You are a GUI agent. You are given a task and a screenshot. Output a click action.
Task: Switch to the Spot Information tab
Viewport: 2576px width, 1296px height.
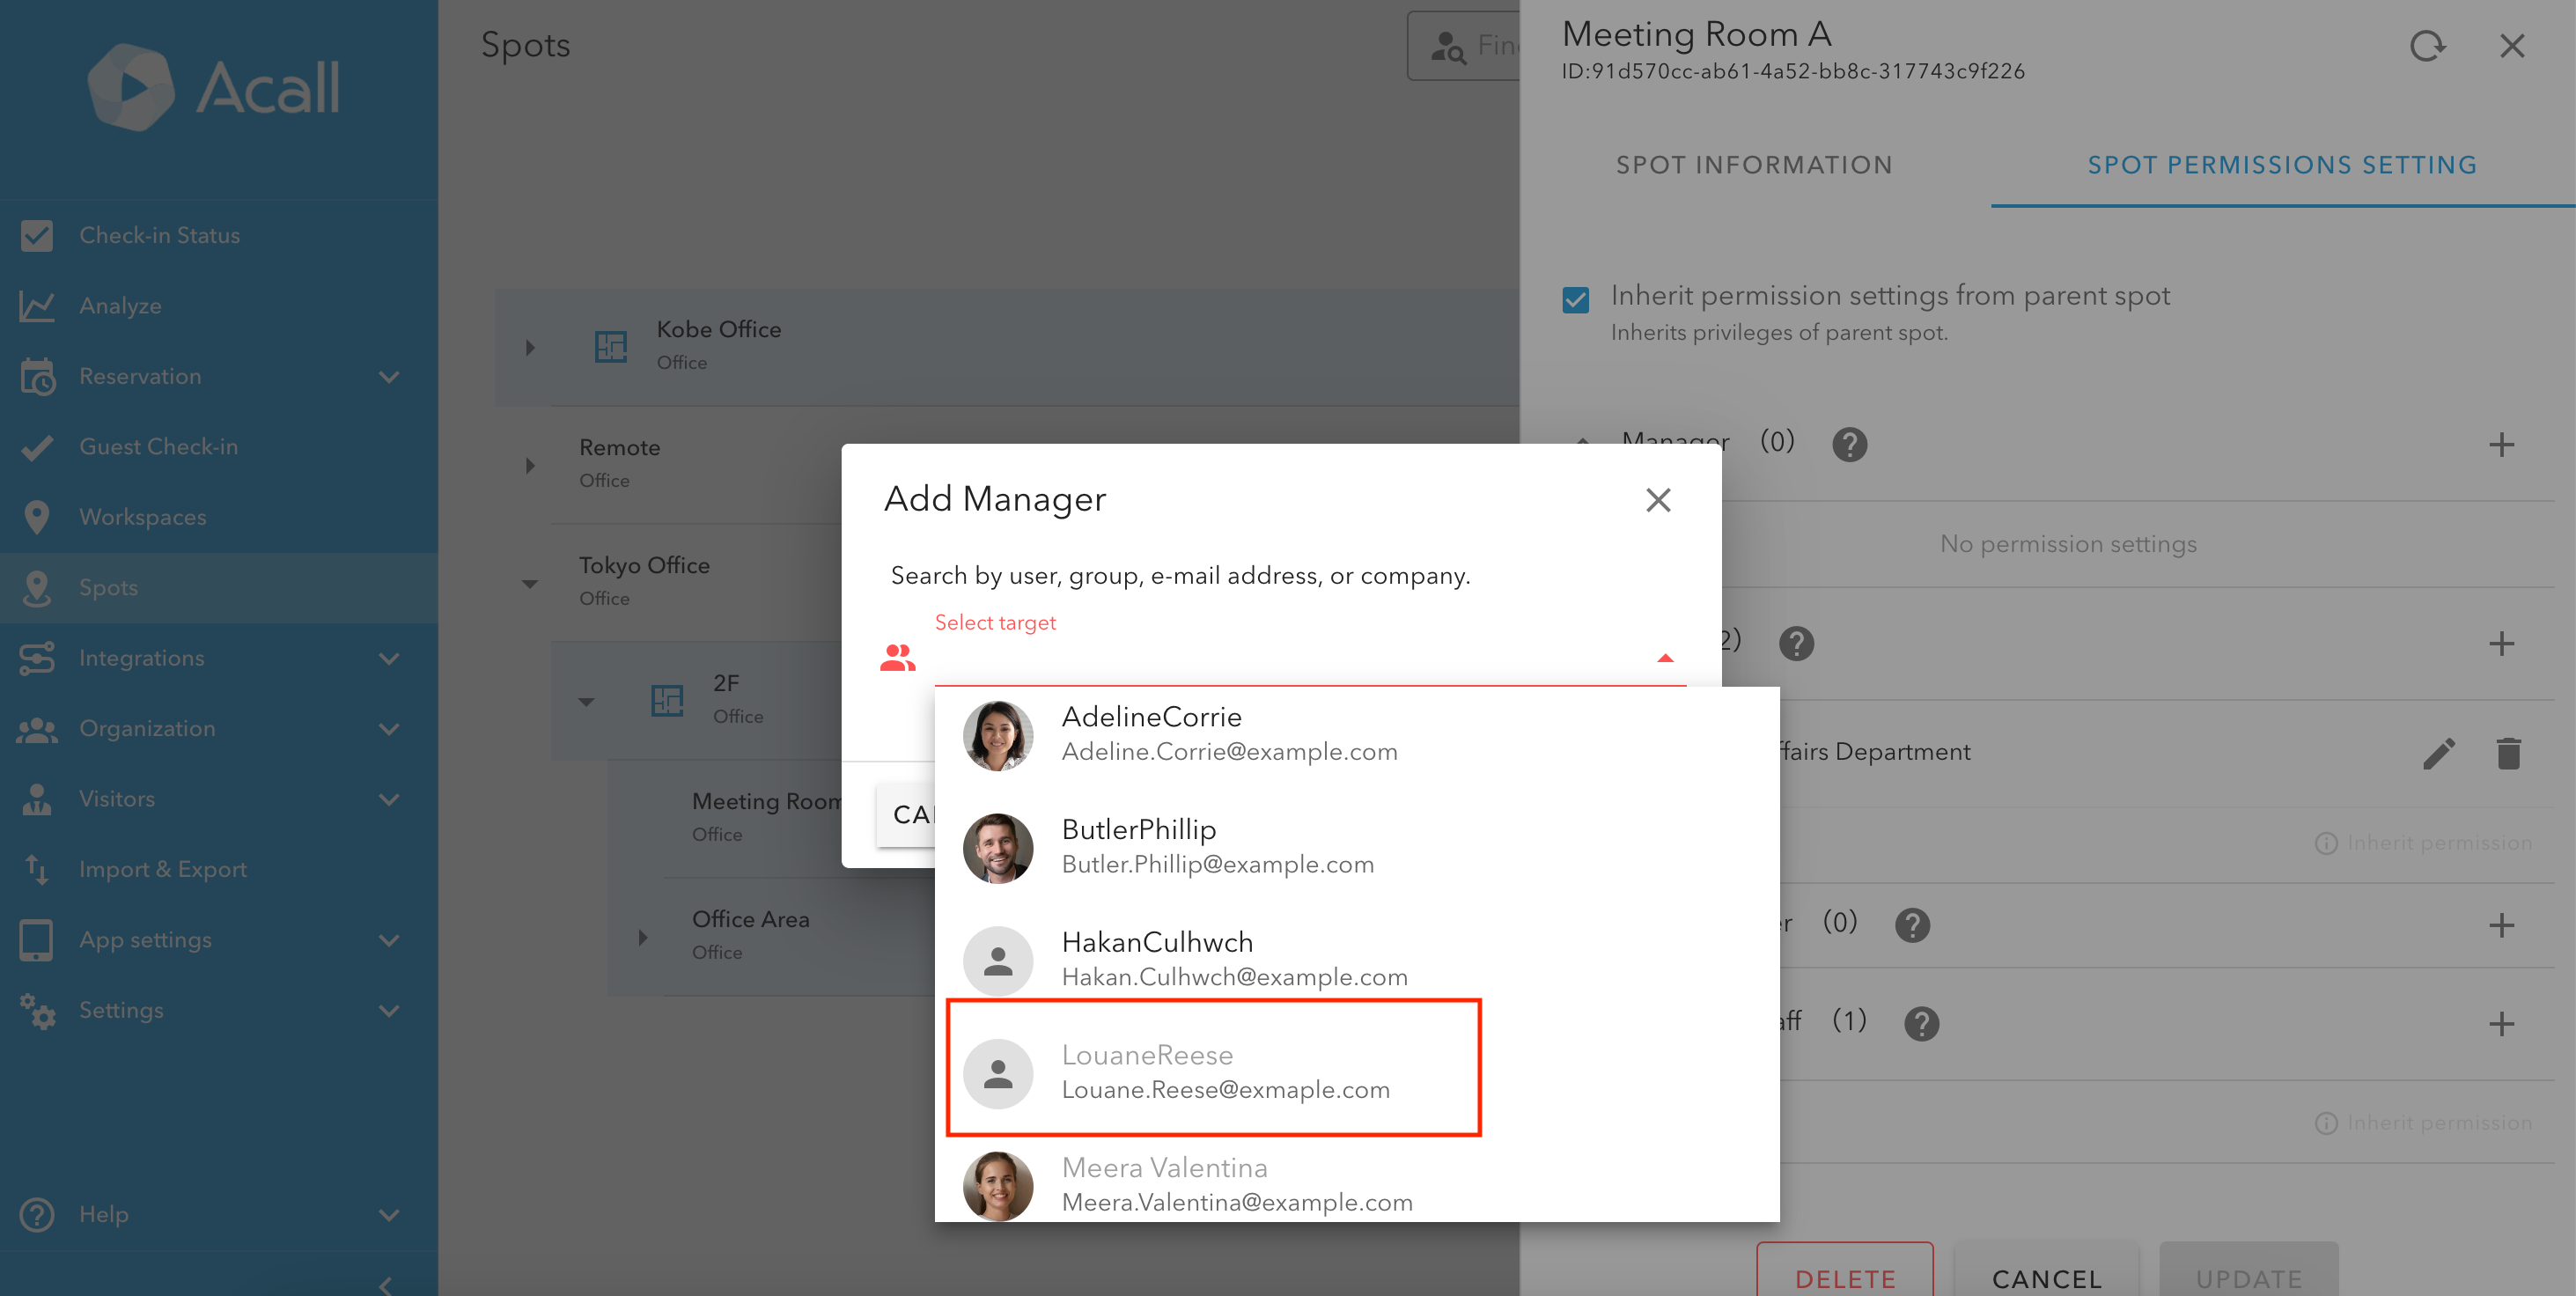point(1754,165)
